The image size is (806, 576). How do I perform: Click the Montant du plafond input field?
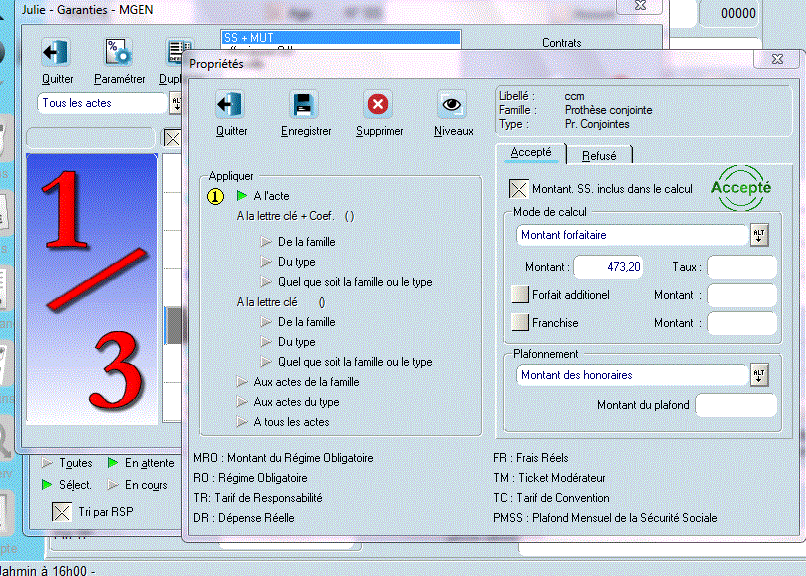click(x=735, y=405)
